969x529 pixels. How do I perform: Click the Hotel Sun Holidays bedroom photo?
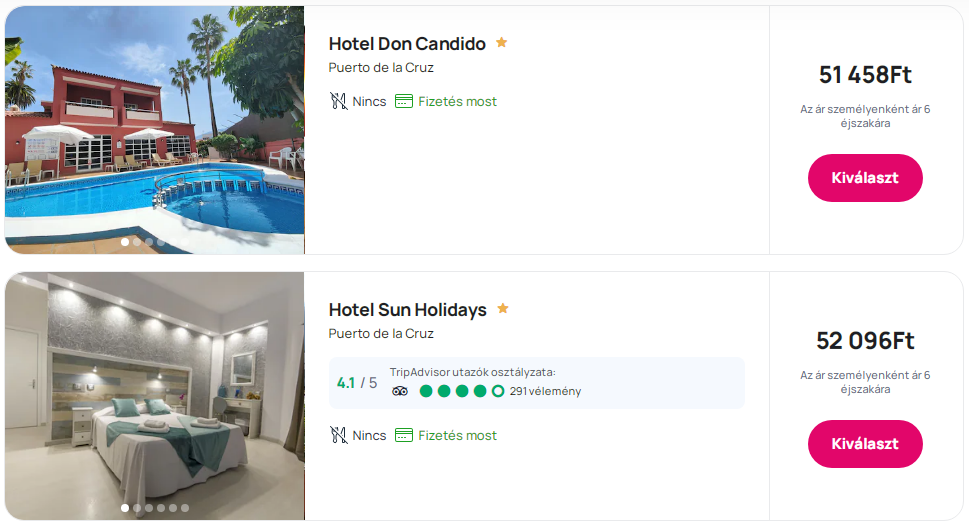point(155,395)
